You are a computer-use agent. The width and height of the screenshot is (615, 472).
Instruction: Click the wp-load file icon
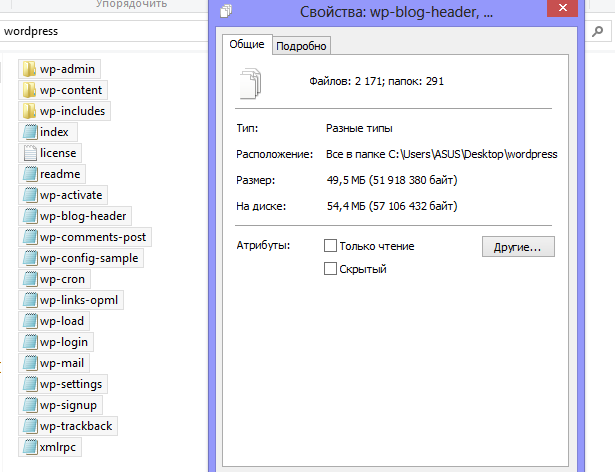[30, 321]
